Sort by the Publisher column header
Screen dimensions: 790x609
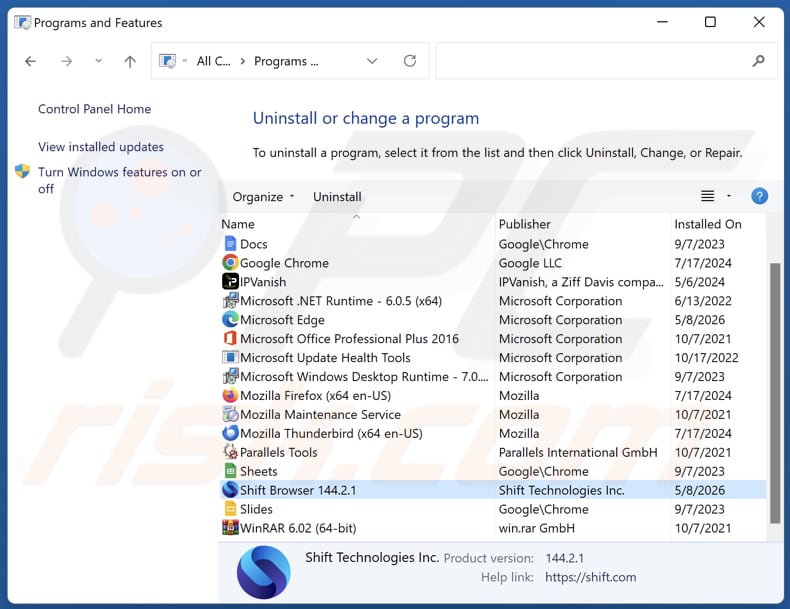524,224
